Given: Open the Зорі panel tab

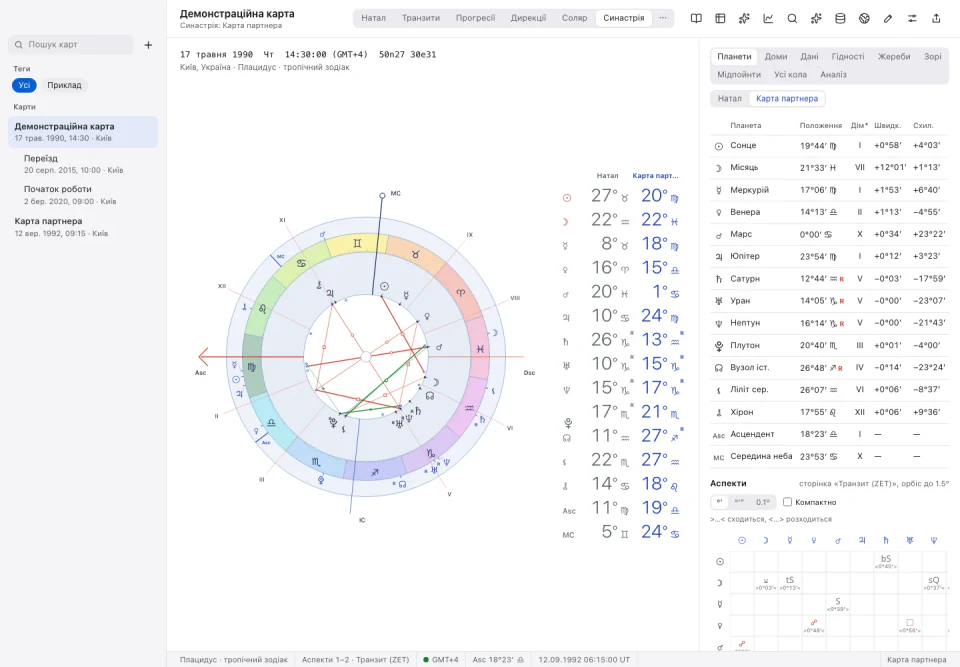Looking at the screenshot, I should coord(932,56).
